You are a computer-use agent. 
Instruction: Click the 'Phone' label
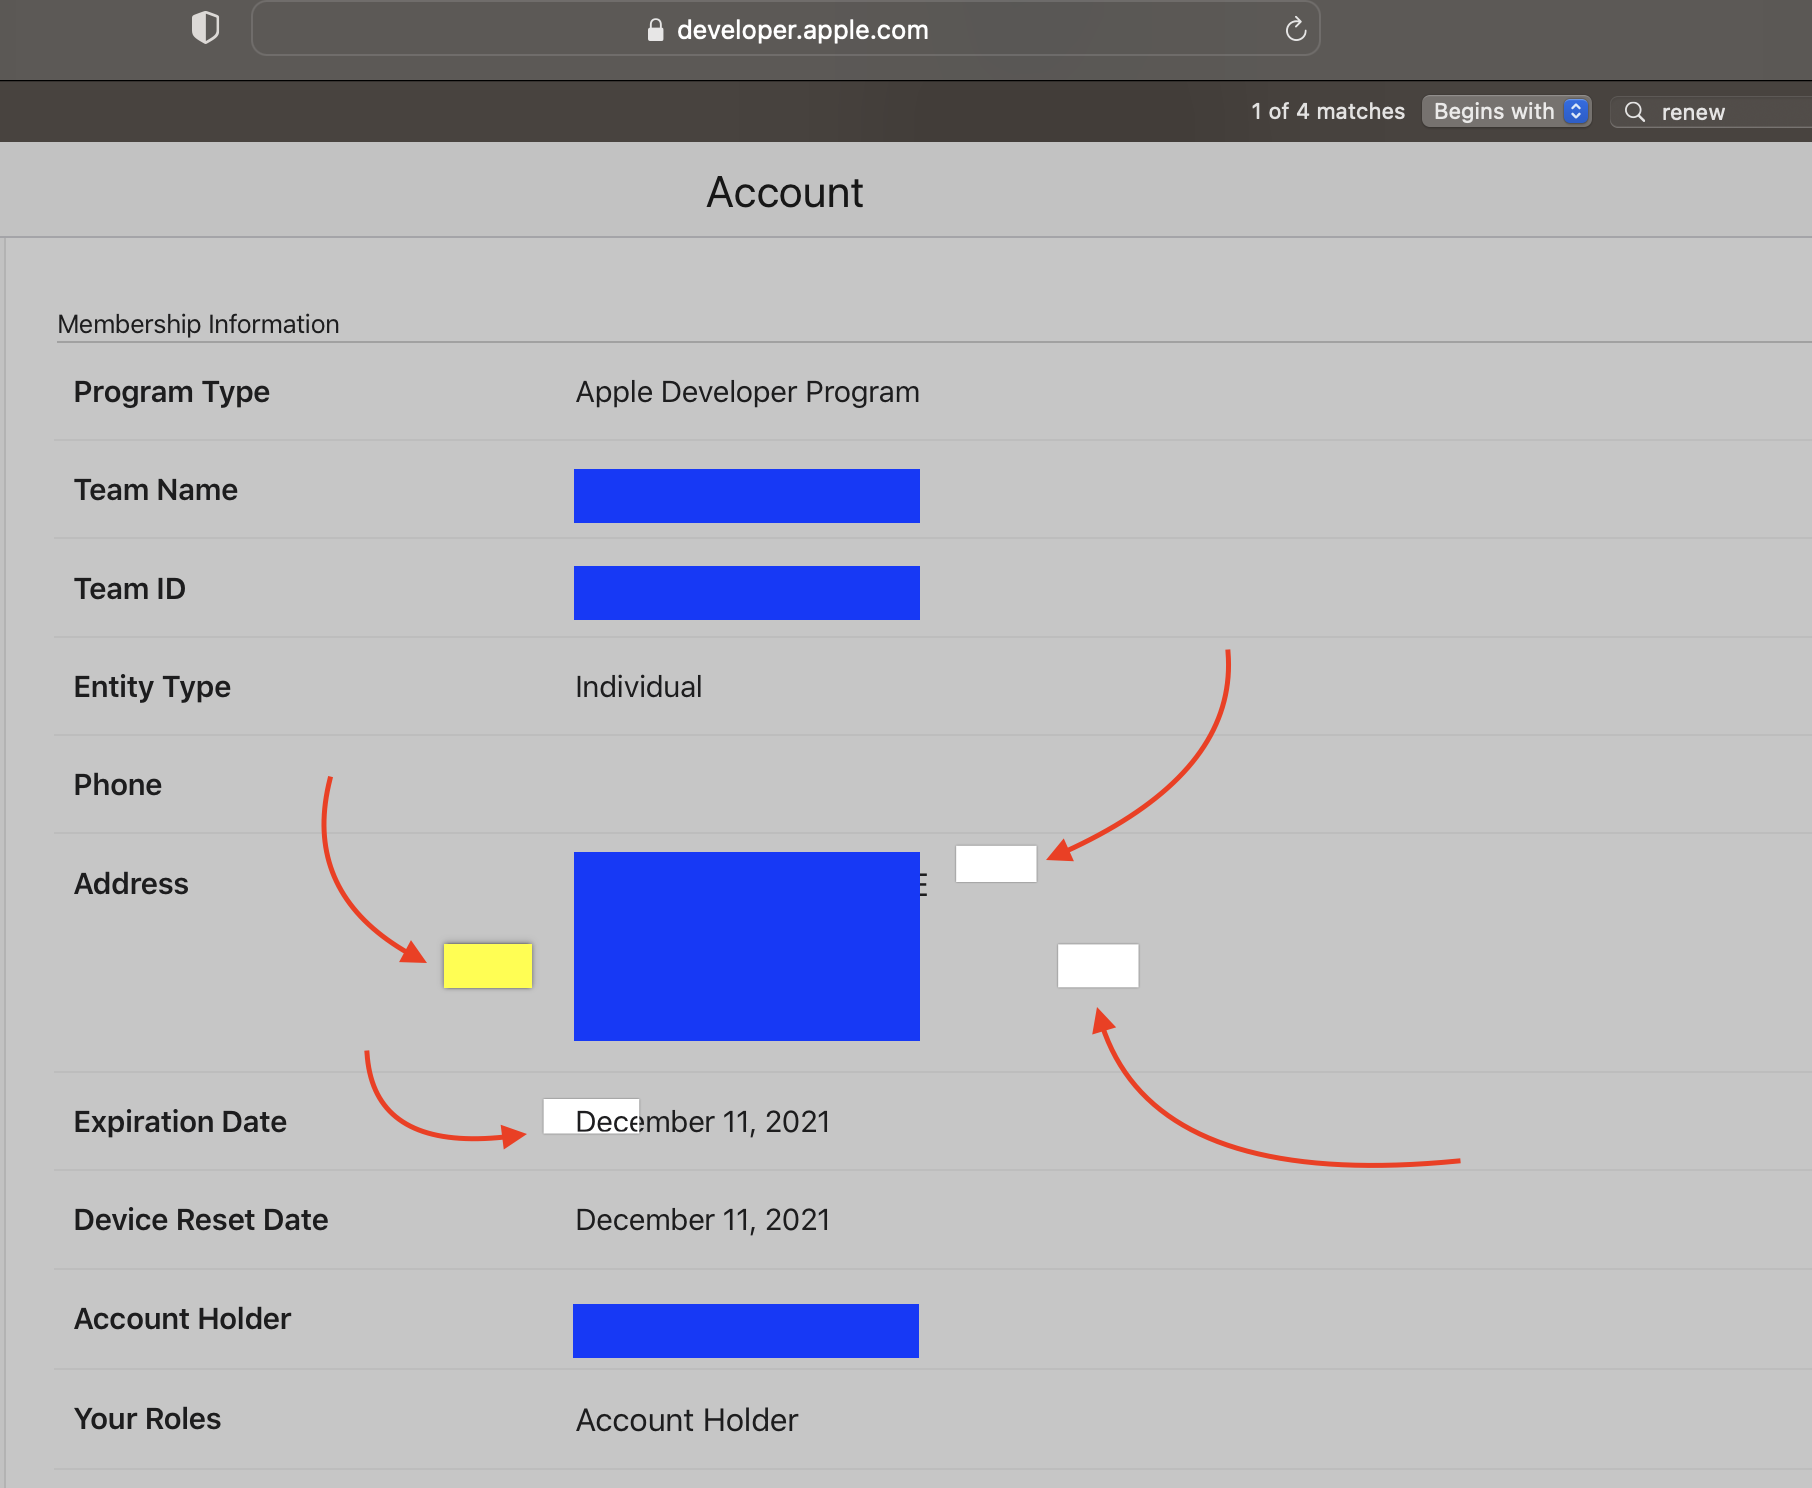pyautogui.click(x=118, y=785)
